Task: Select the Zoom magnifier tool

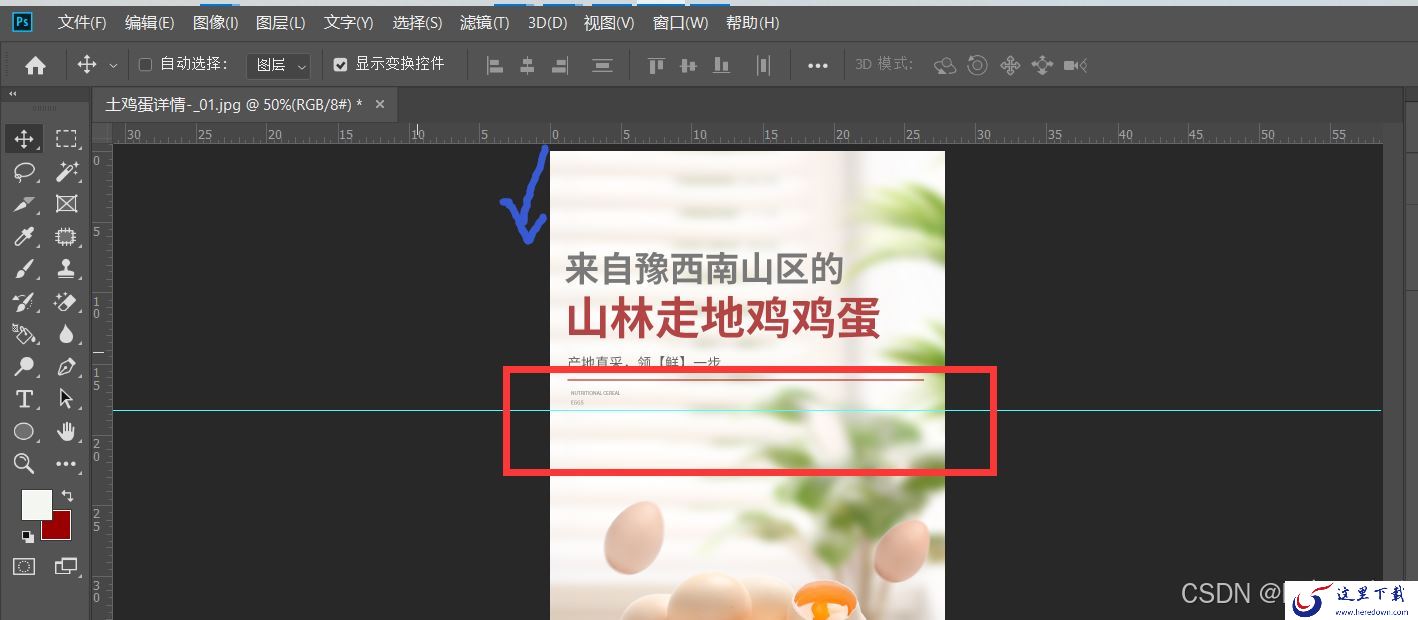Action: [24, 464]
